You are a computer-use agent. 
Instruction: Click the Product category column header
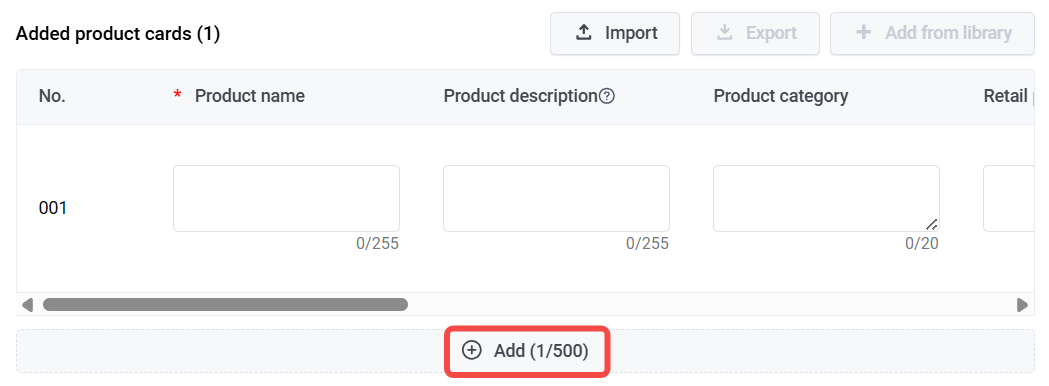click(x=781, y=96)
